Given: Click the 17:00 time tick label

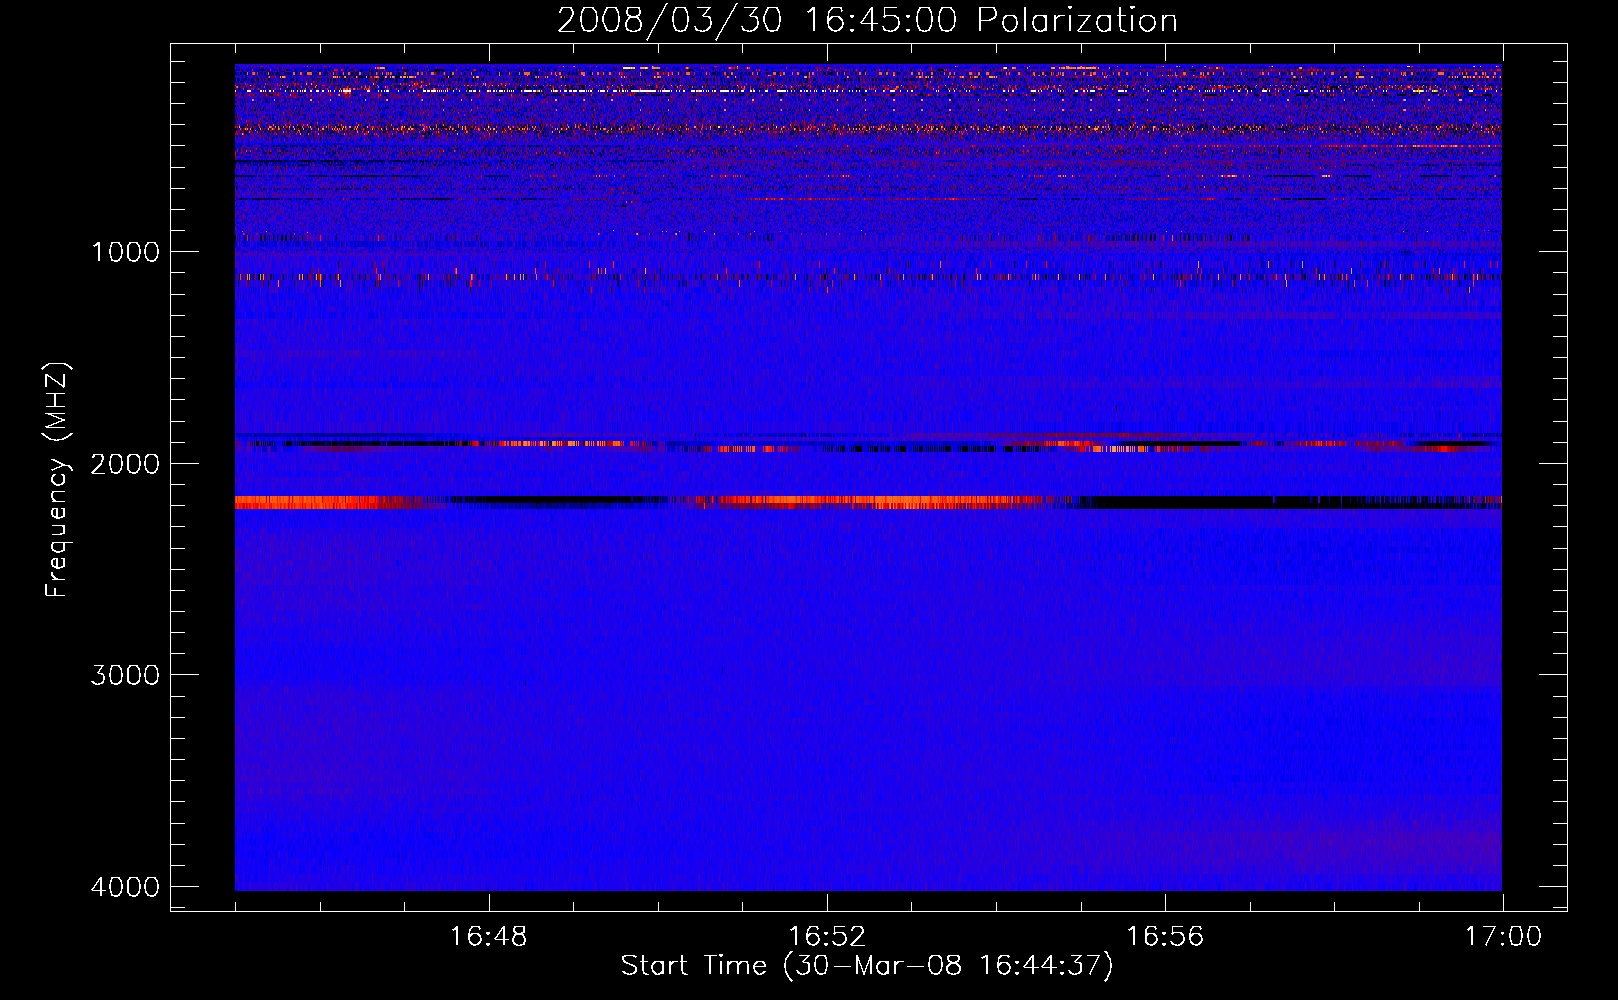Looking at the screenshot, I should coord(1503,937).
